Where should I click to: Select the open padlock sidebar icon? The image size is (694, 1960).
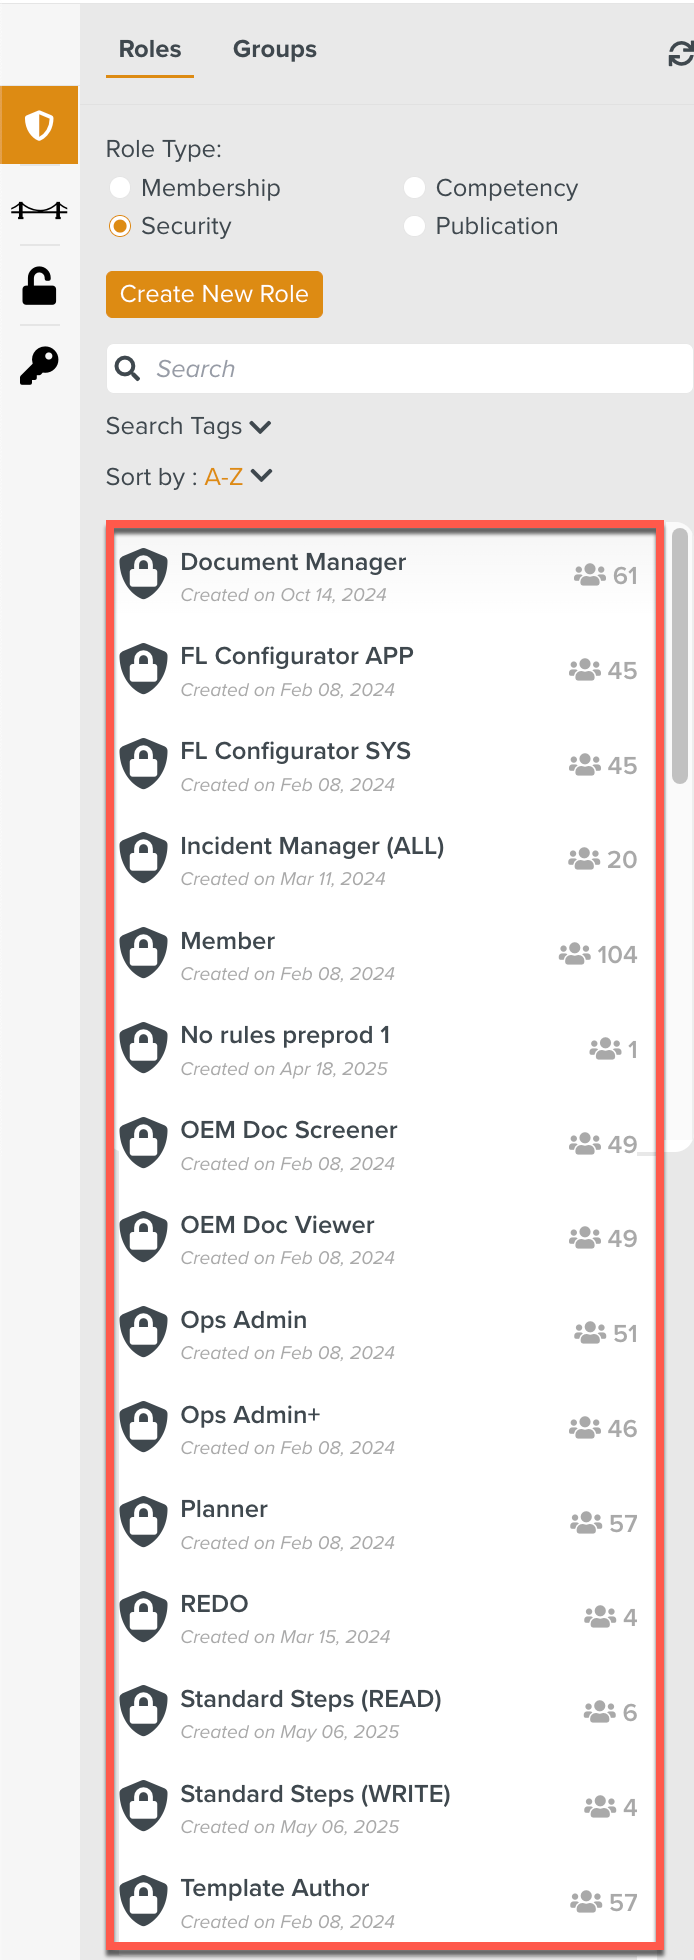click(x=39, y=288)
